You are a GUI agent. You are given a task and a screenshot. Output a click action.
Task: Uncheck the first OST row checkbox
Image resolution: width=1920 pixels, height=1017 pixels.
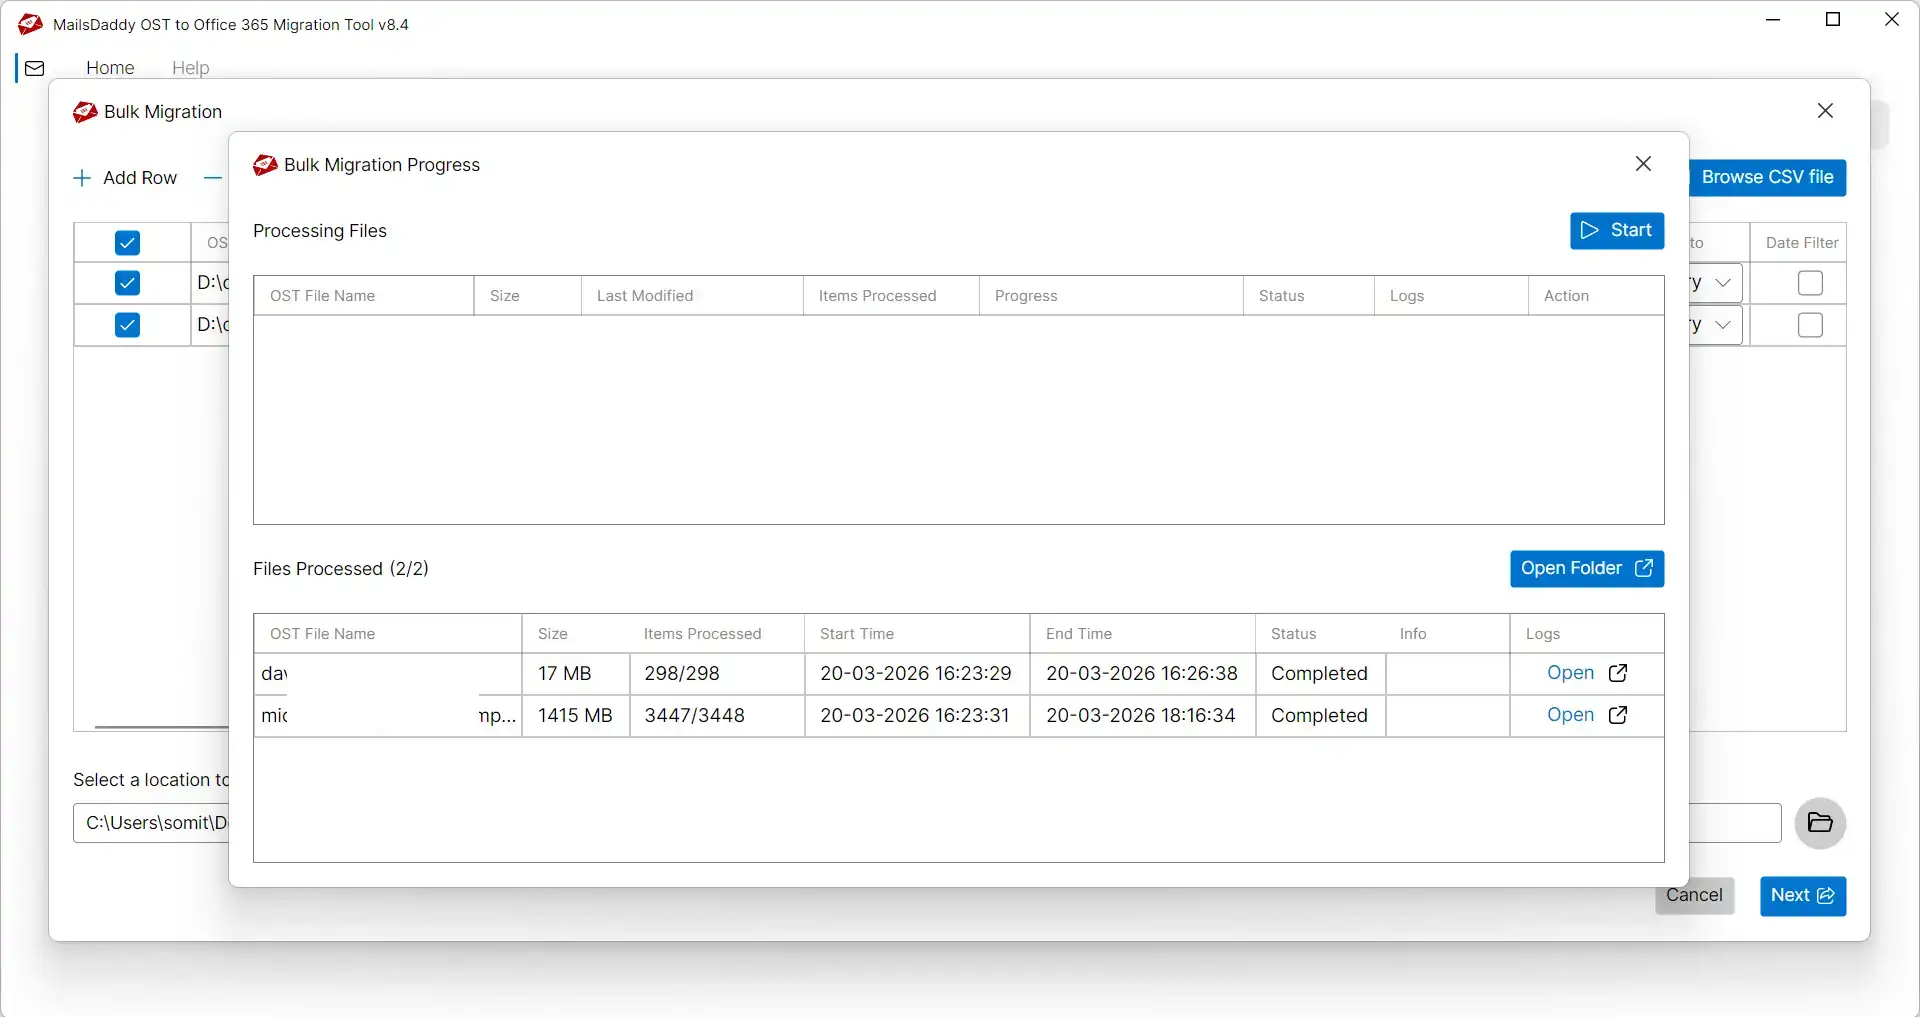[x=127, y=283]
